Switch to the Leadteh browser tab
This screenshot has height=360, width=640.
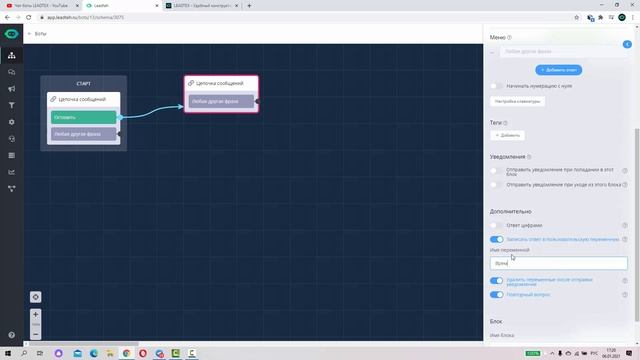(121, 6)
